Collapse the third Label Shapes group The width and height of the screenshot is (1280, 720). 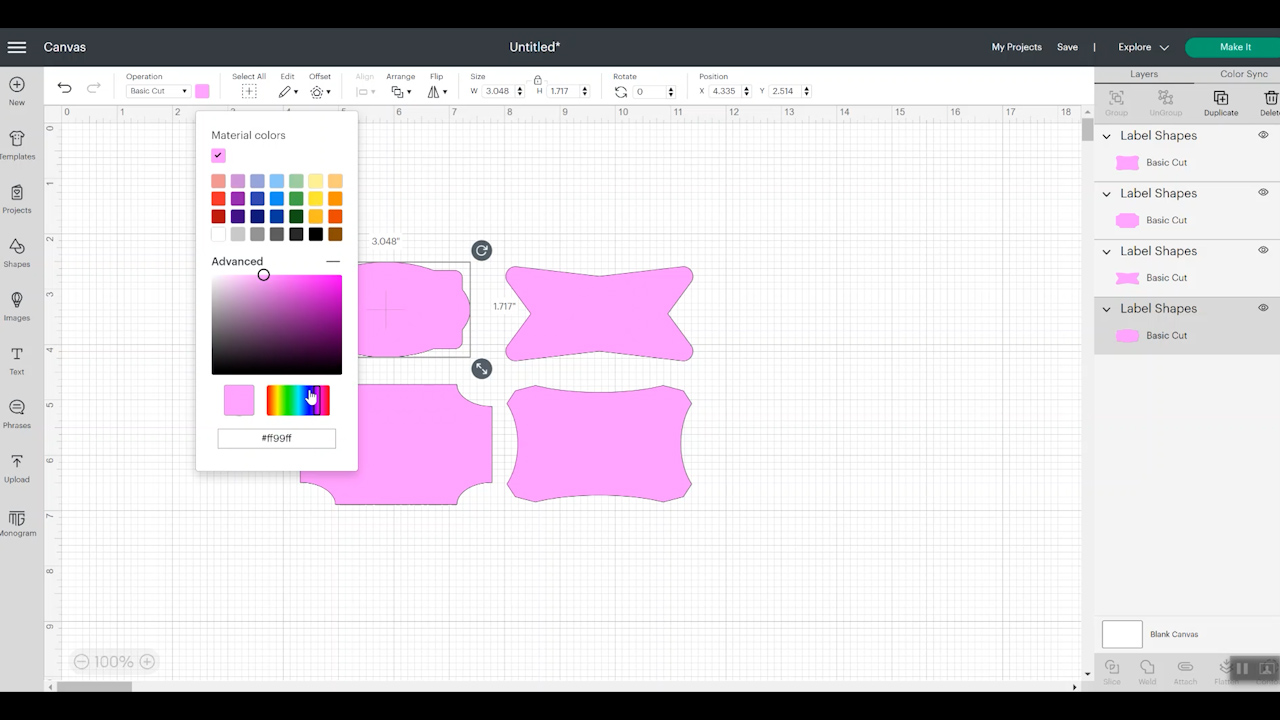click(x=1106, y=251)
